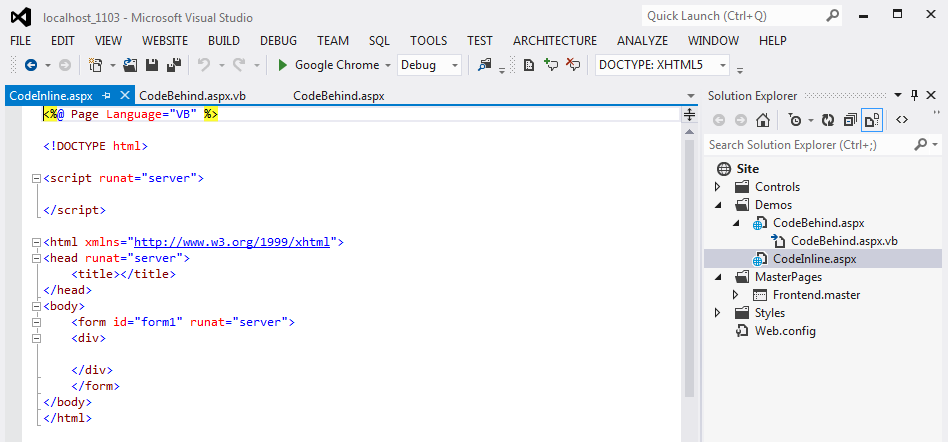Image resolution: width=948 pixels, height=442 pixels.
Task: Select the Site root node
Action: [748, 169]
